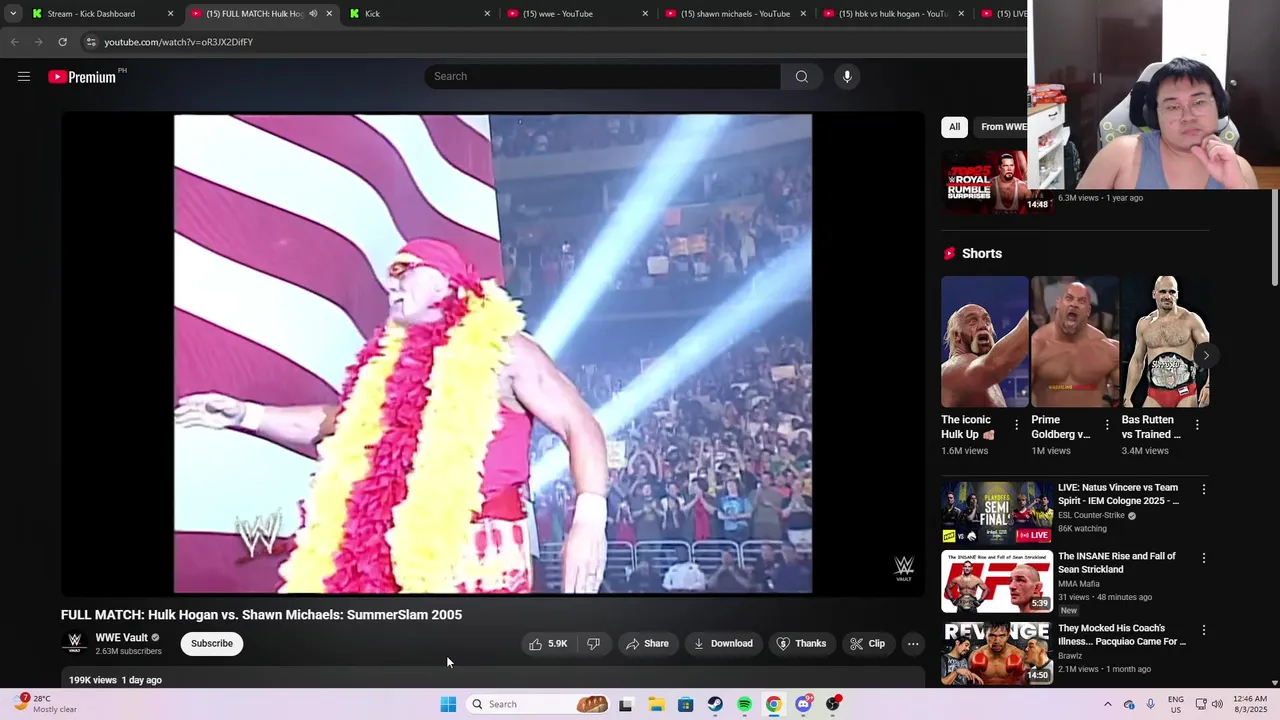Open Discord from taskbar

803,704
